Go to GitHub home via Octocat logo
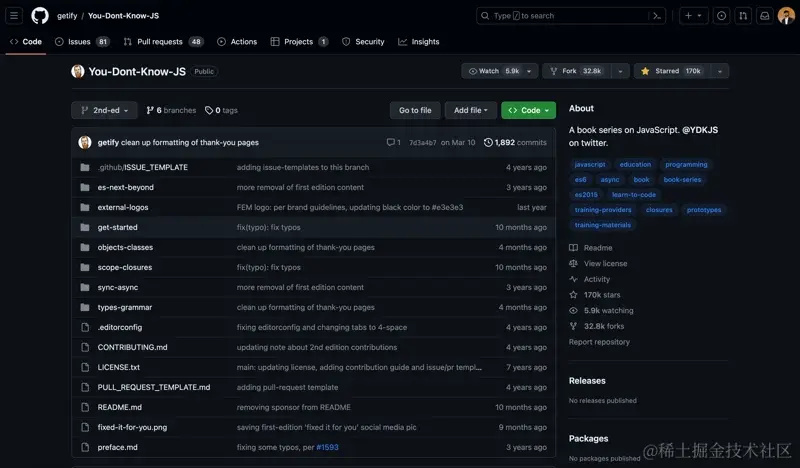 tap(40, 16)
